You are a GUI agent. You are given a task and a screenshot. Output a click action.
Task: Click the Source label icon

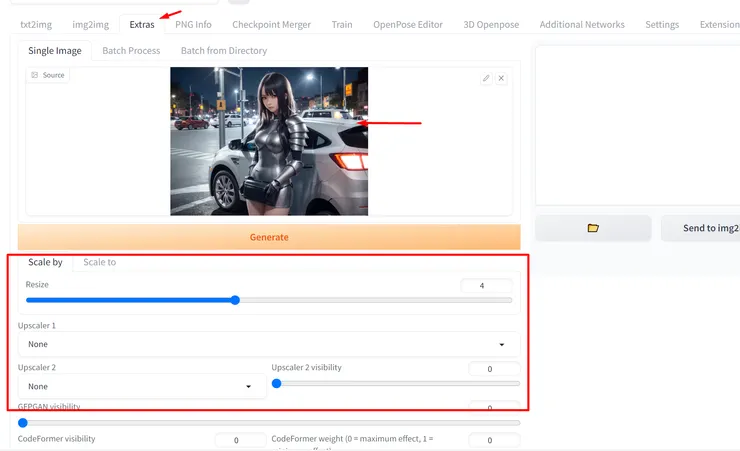click(34, 75)
